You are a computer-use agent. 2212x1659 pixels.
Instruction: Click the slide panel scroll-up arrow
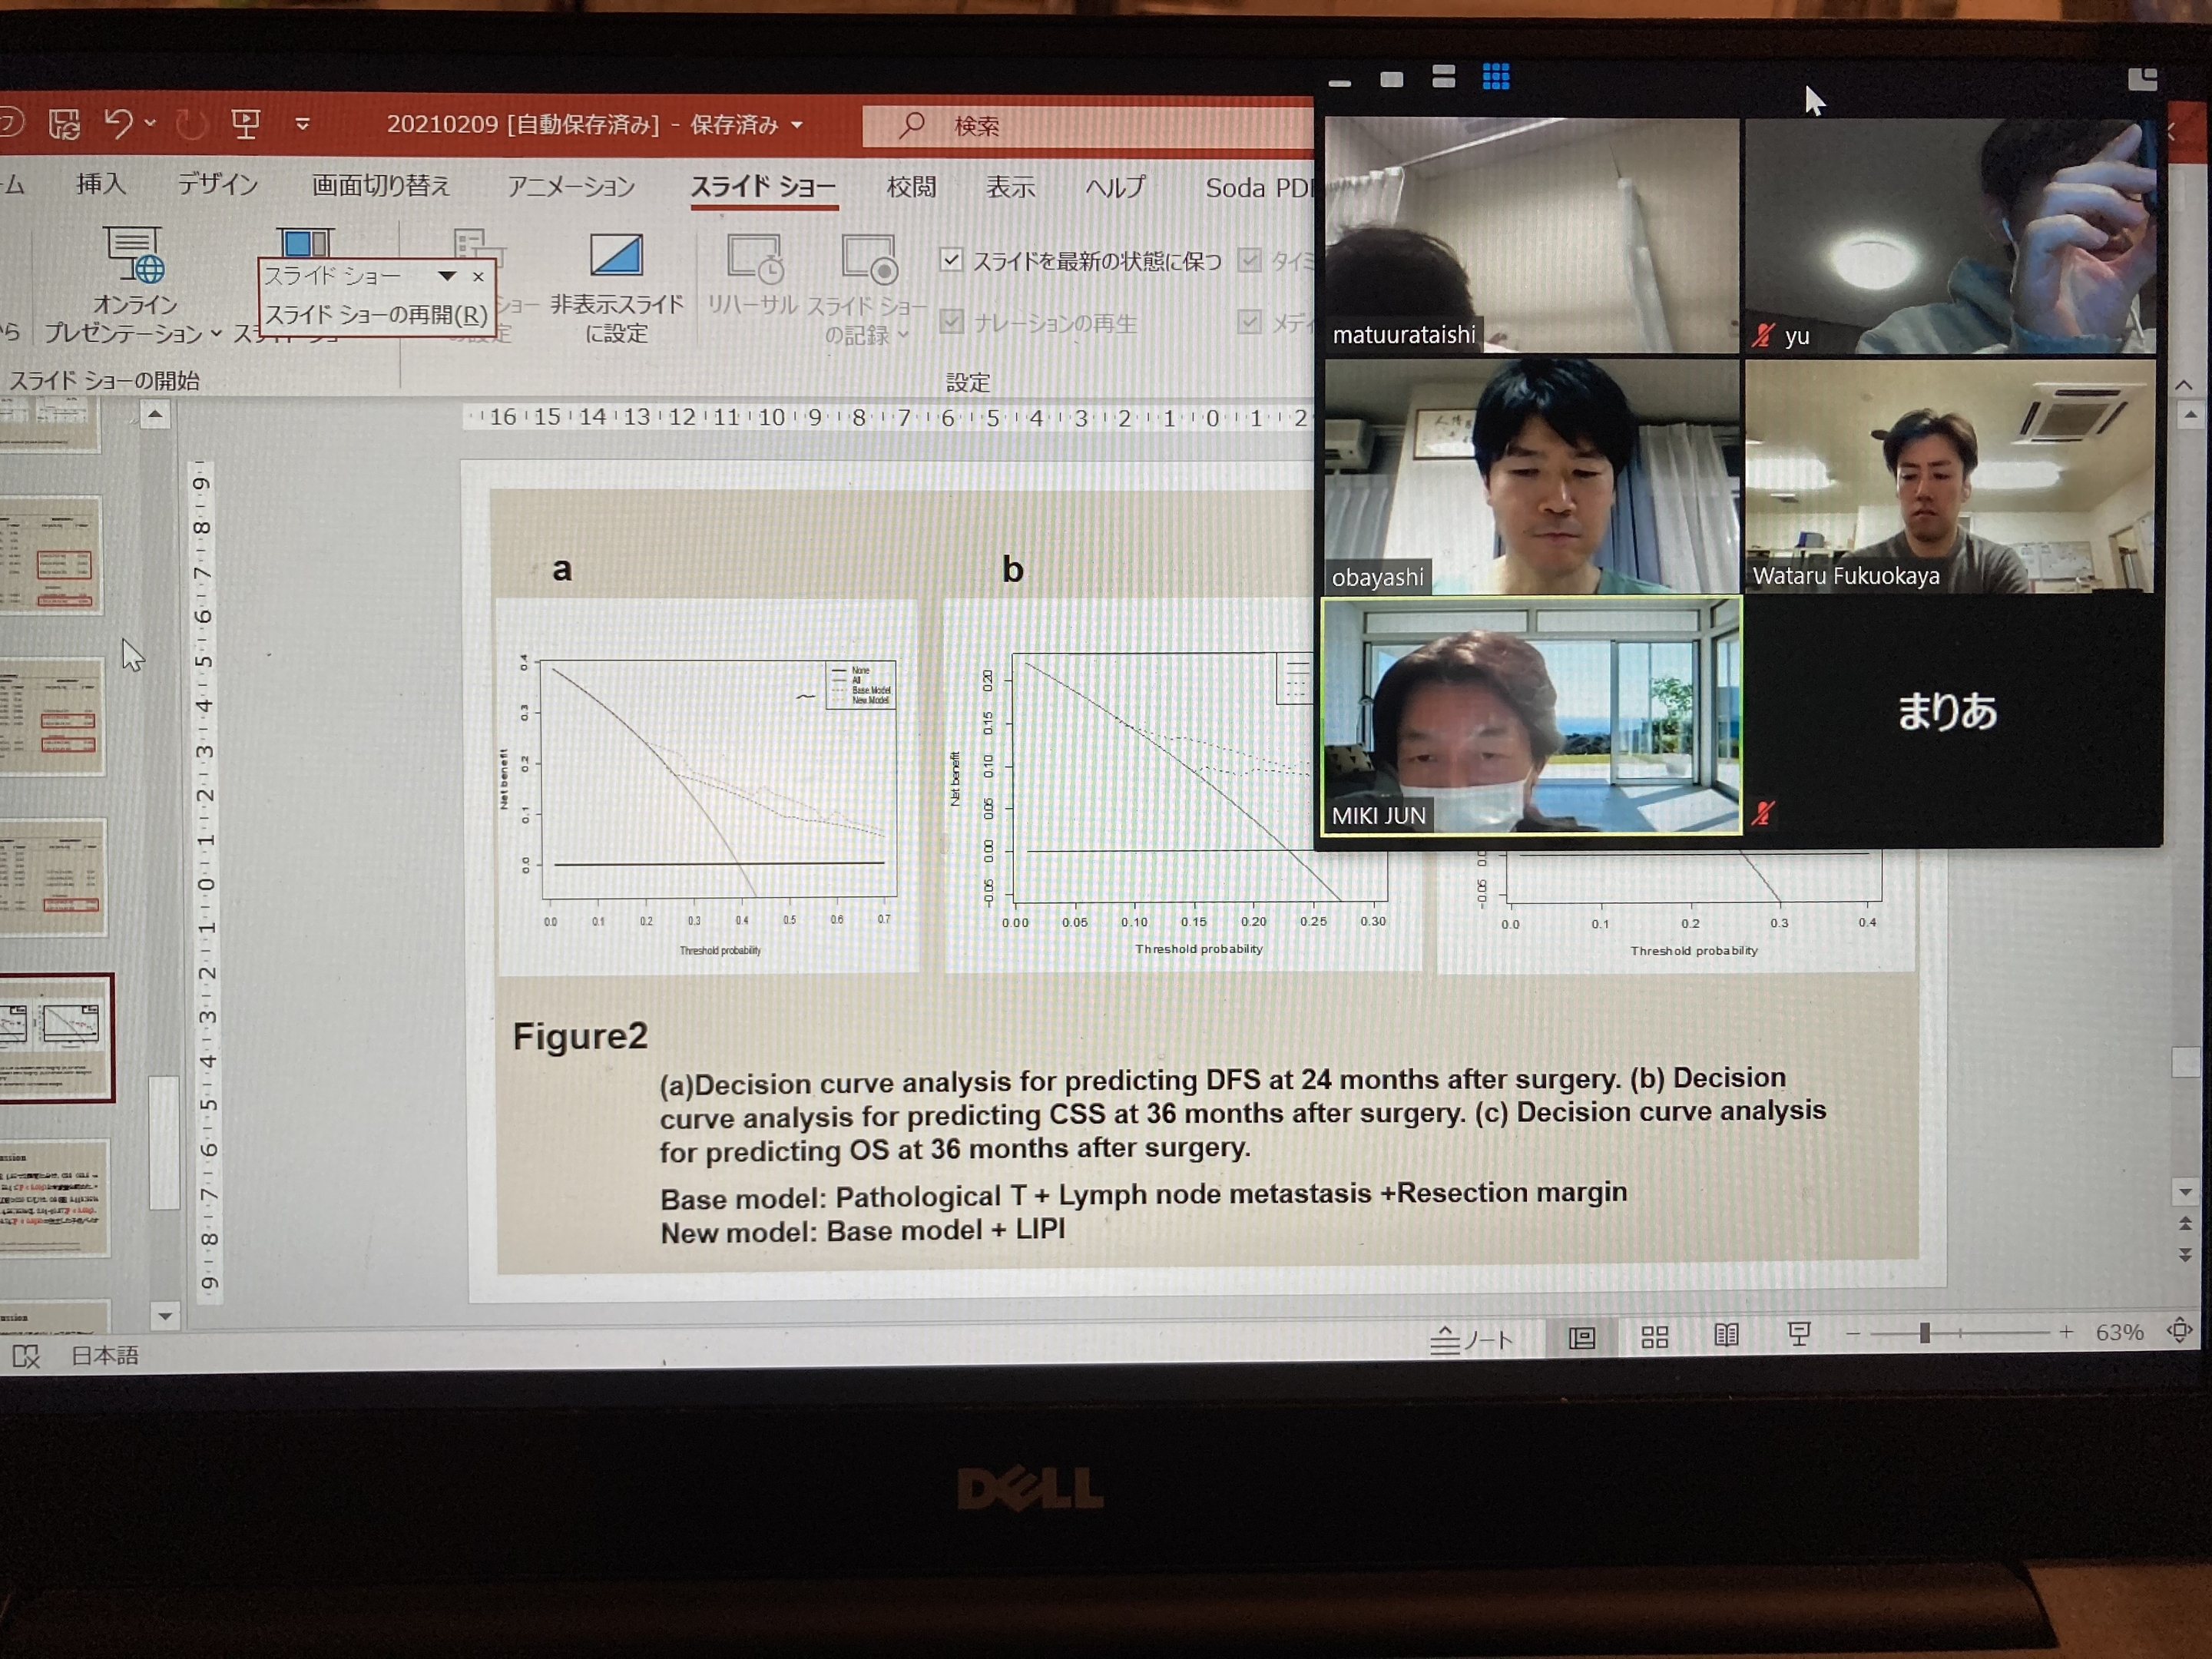(x=155, y=414)
